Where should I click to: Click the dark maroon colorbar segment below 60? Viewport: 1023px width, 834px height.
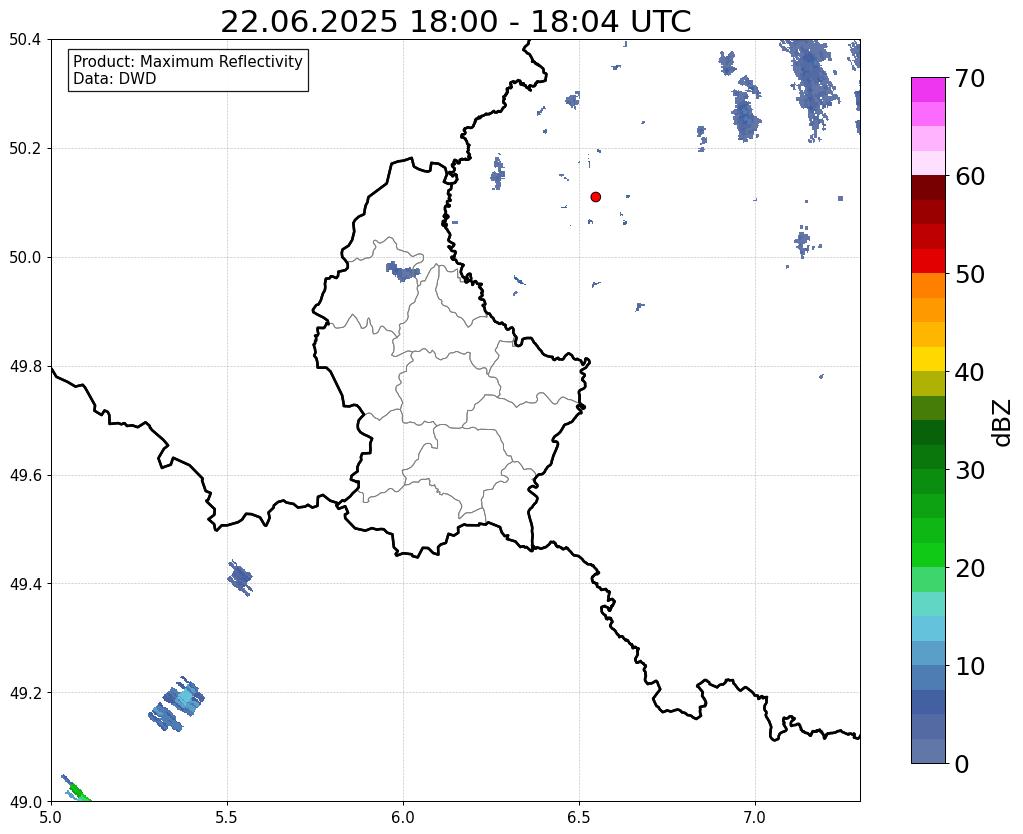928,188
